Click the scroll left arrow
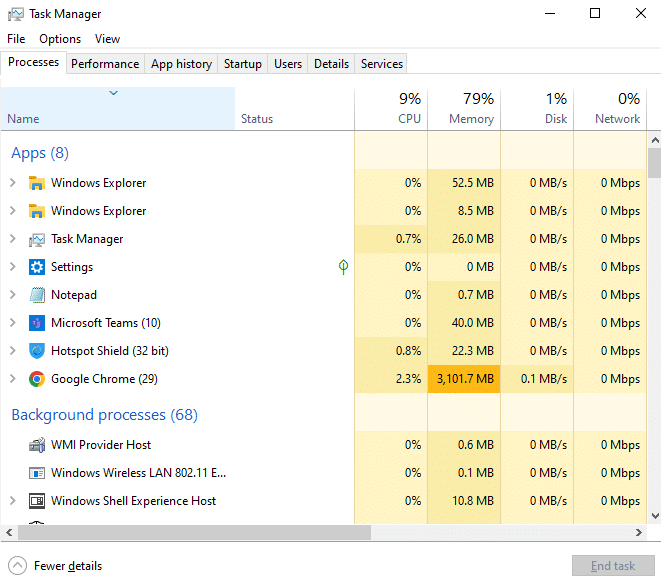The height and width of the screenshot is (583, 661). 9,532
